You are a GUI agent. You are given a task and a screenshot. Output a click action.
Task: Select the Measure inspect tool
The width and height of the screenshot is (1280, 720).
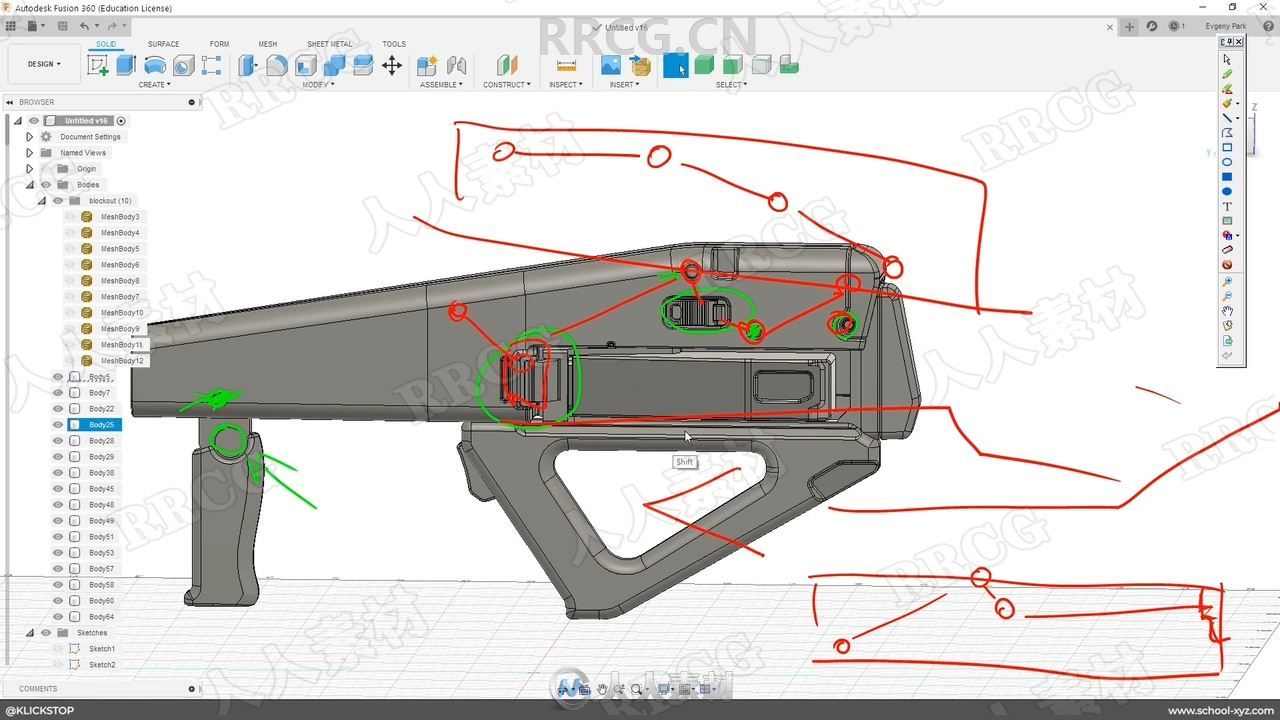point(566,65)
